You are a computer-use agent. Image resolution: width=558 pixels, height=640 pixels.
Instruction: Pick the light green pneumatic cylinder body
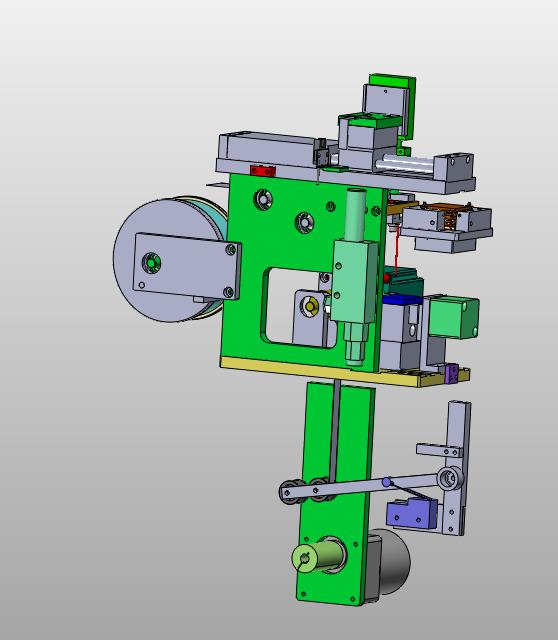354,282
